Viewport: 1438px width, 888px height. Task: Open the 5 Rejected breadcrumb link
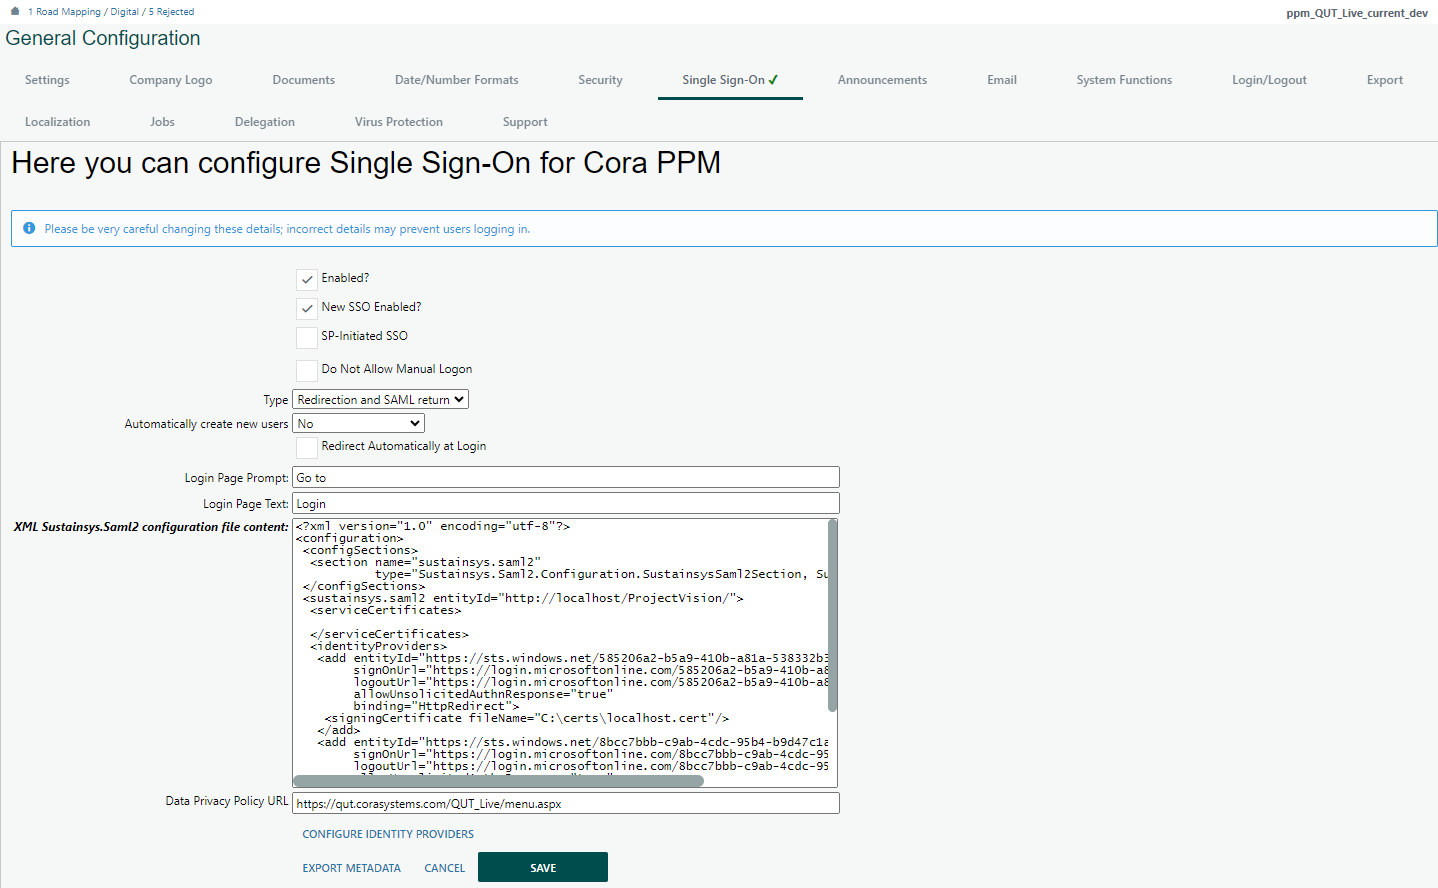(x=172, y=12)
